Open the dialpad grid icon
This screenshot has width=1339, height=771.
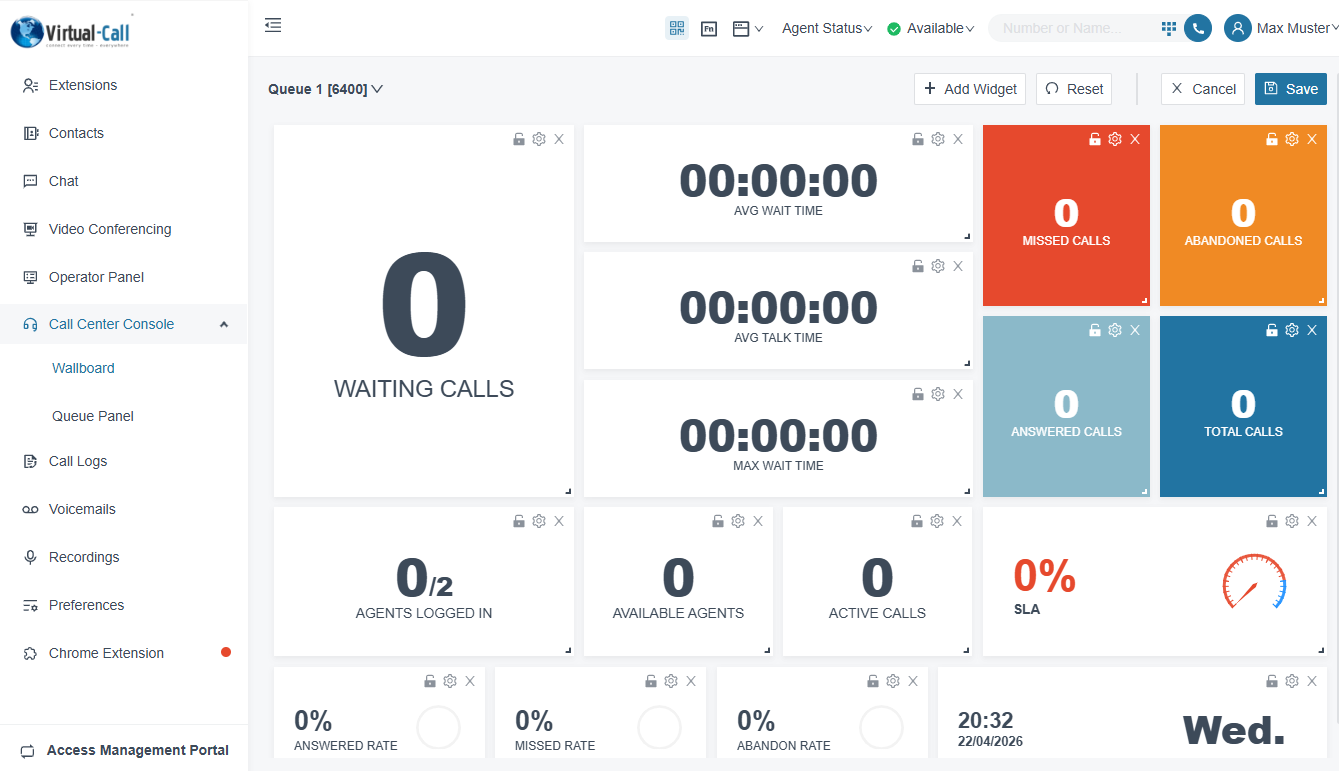[x=1168, y=28]
